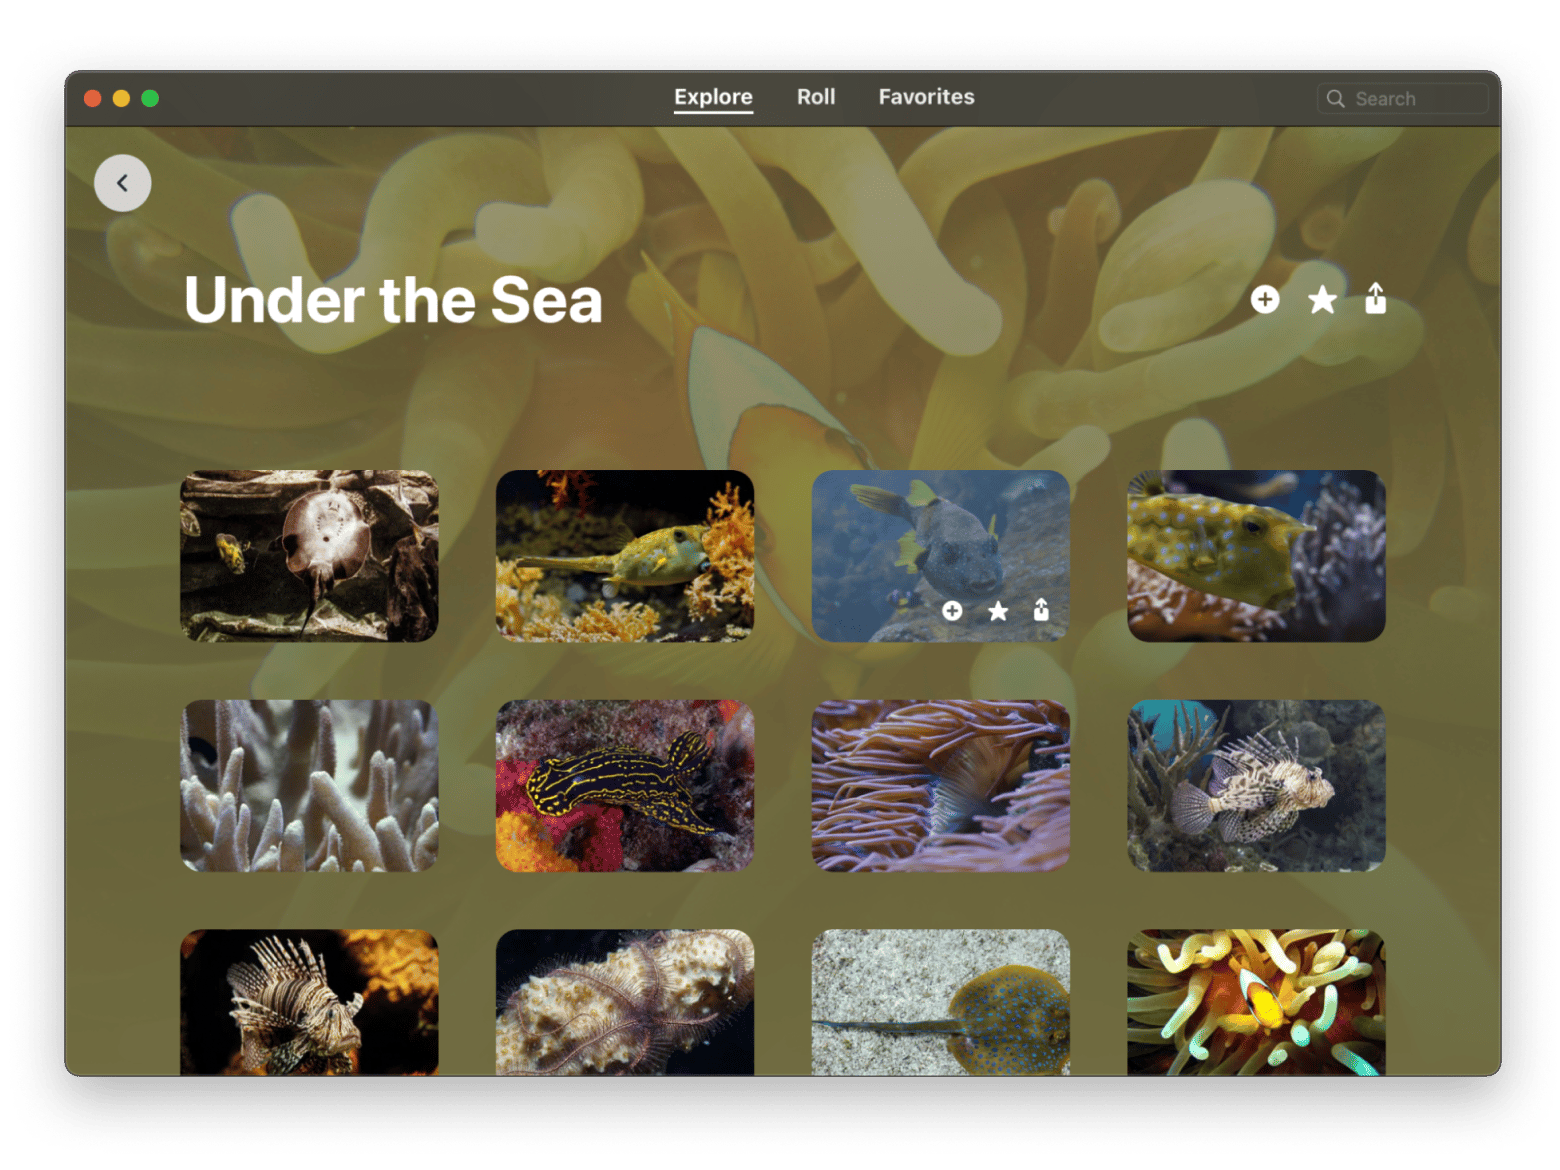
Task: Click the search magnifier icon
Action: (1335, 98)
